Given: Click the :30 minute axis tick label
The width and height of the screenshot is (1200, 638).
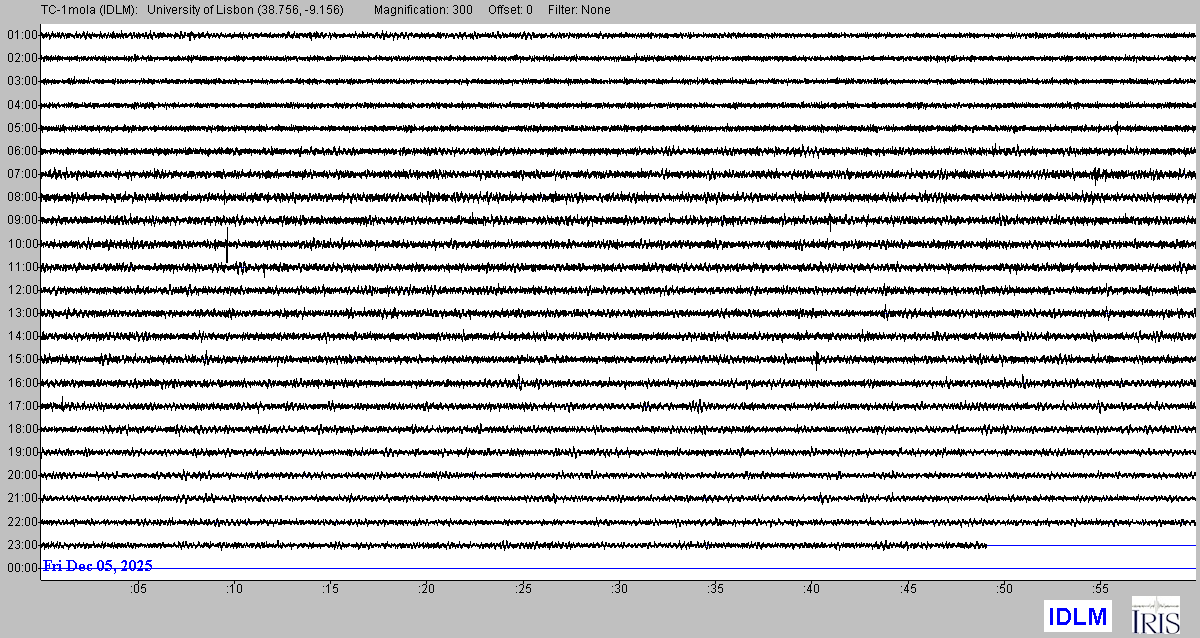Looking at the screenshot, I should (619, 589).
